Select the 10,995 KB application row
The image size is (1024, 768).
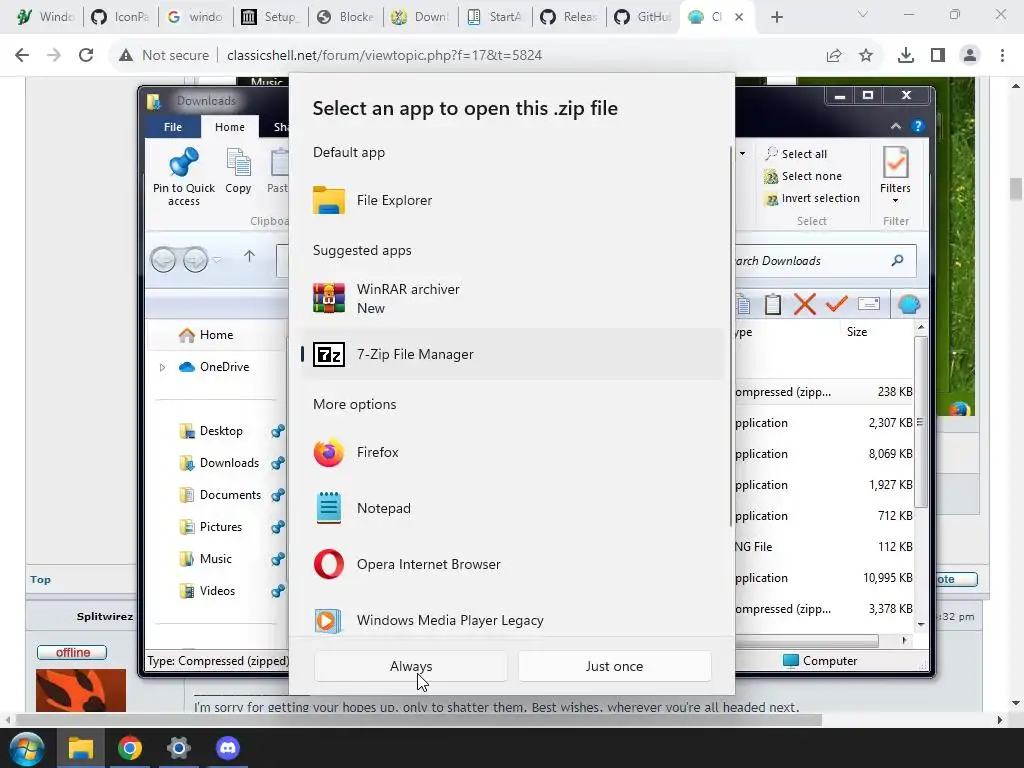824,578
